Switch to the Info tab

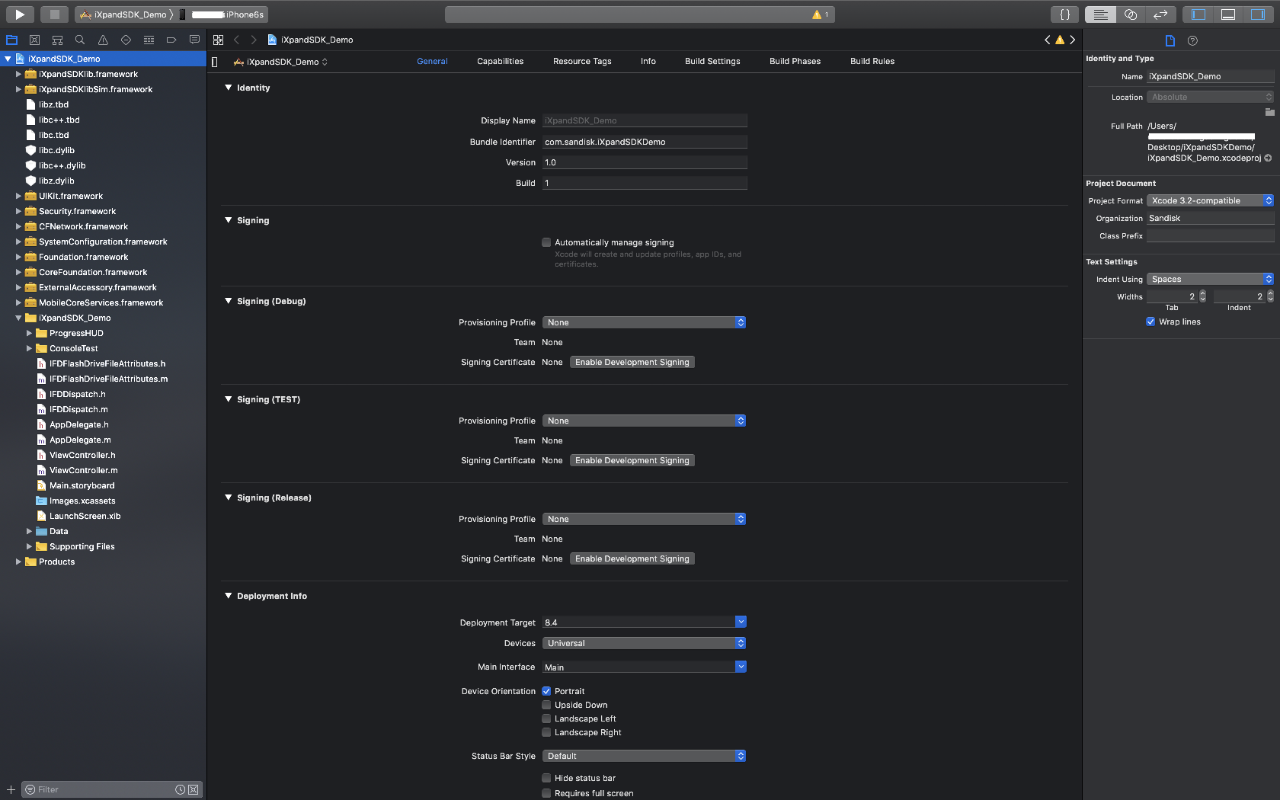click(x=648, y=61)
